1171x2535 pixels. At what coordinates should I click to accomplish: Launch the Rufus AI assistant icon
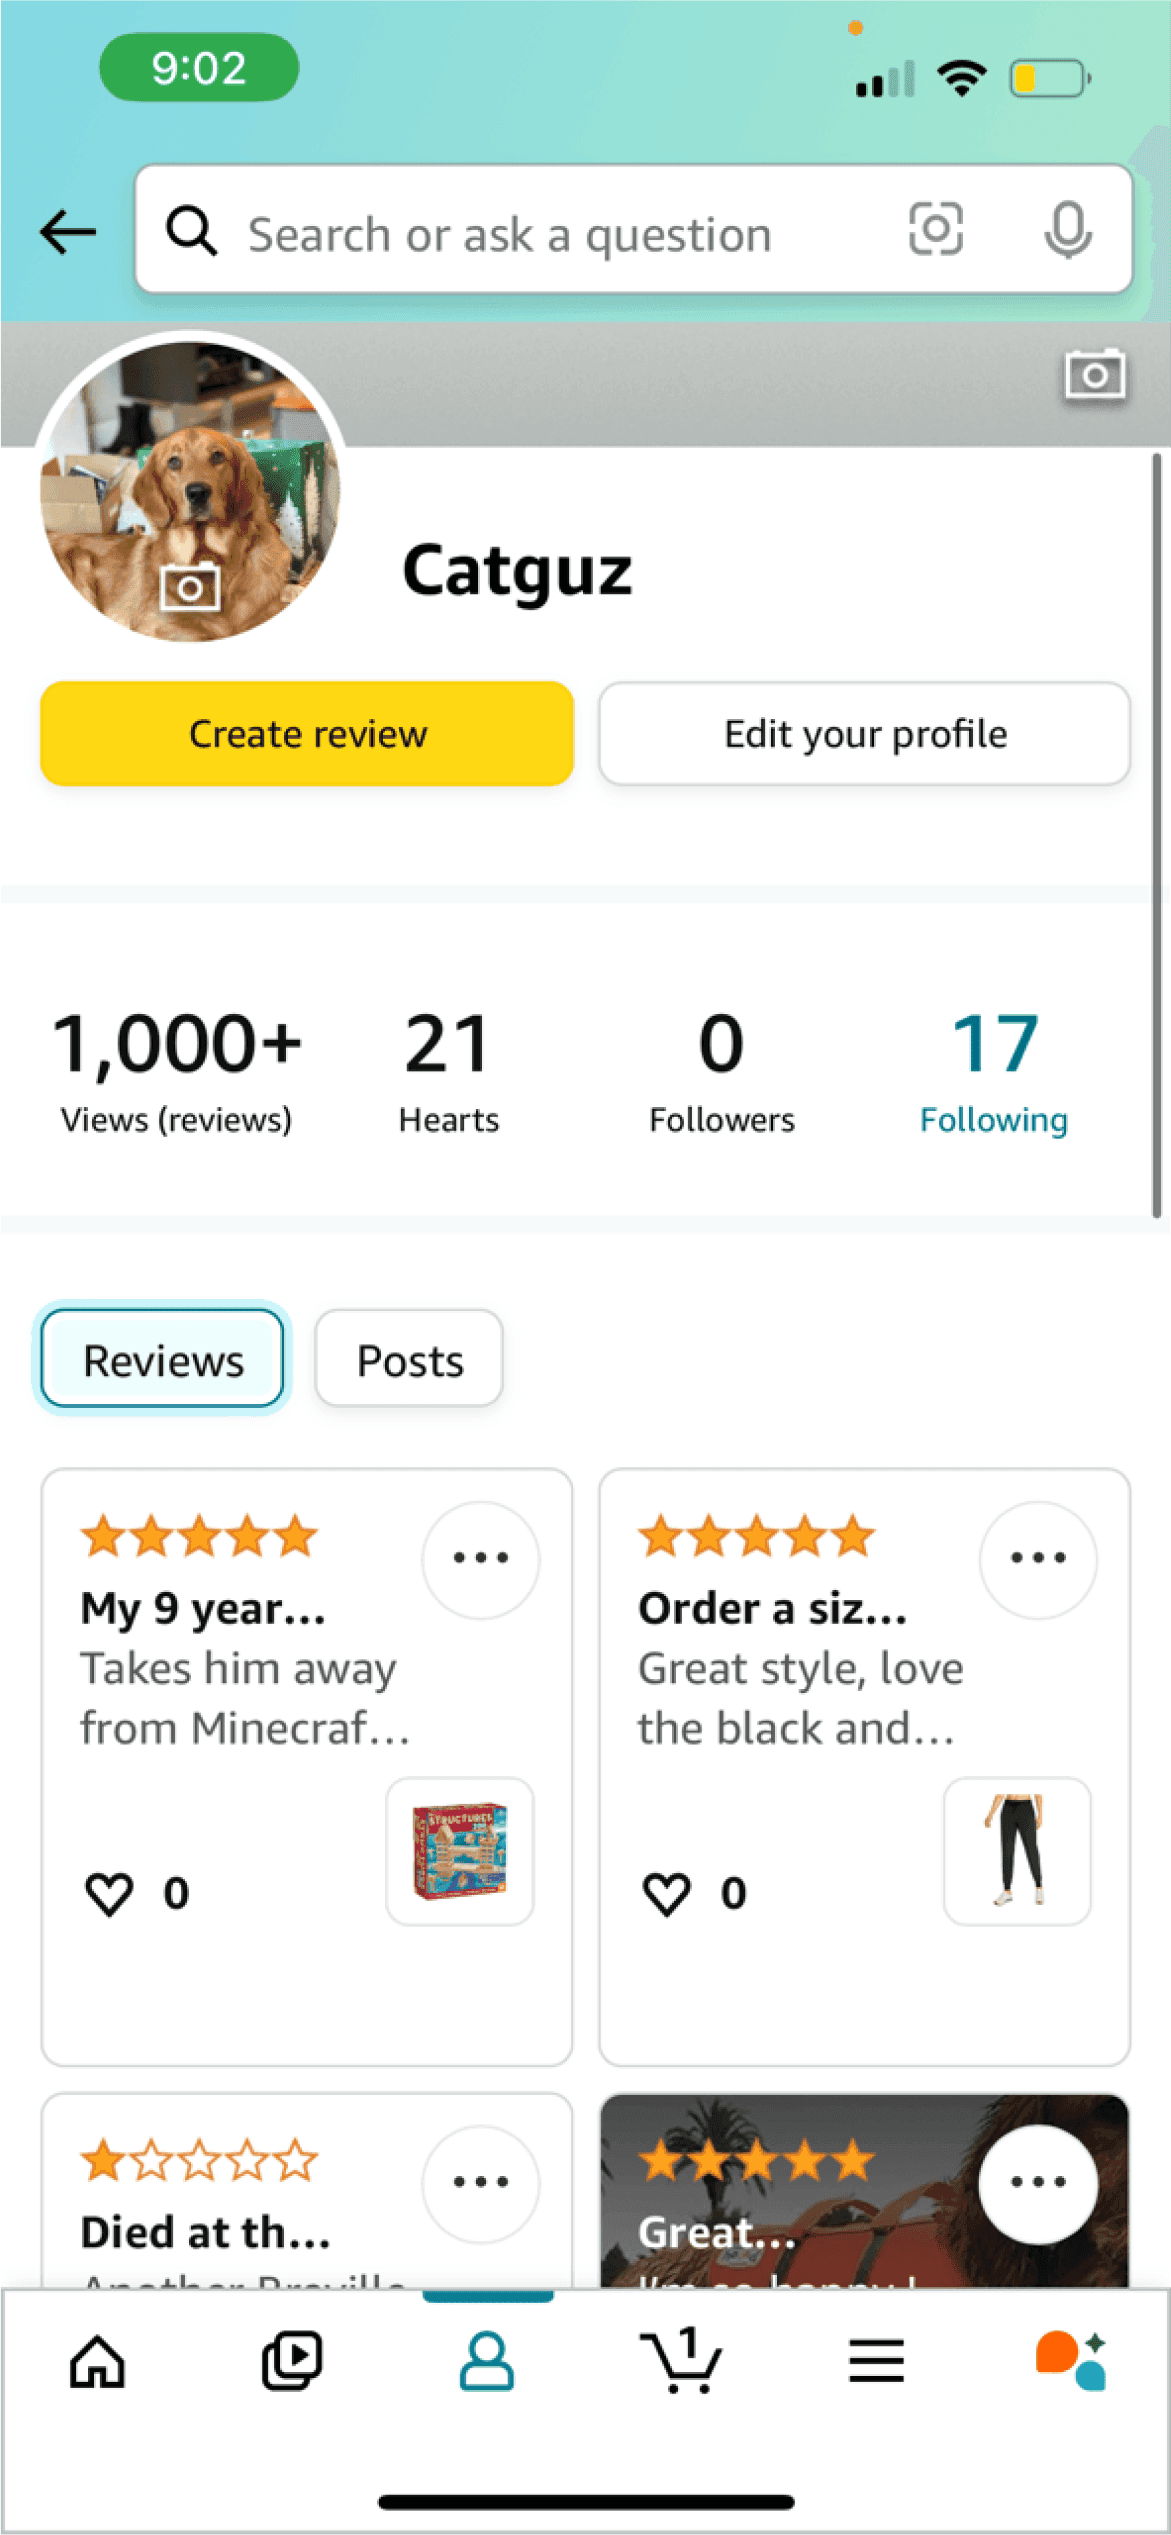[1071, 2362]
